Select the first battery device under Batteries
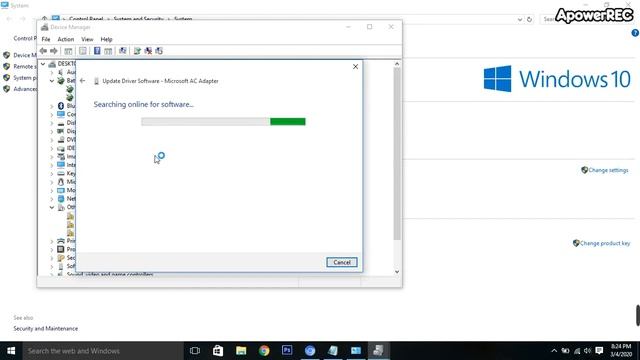This screenshot has width=640, height=360. 70,89
